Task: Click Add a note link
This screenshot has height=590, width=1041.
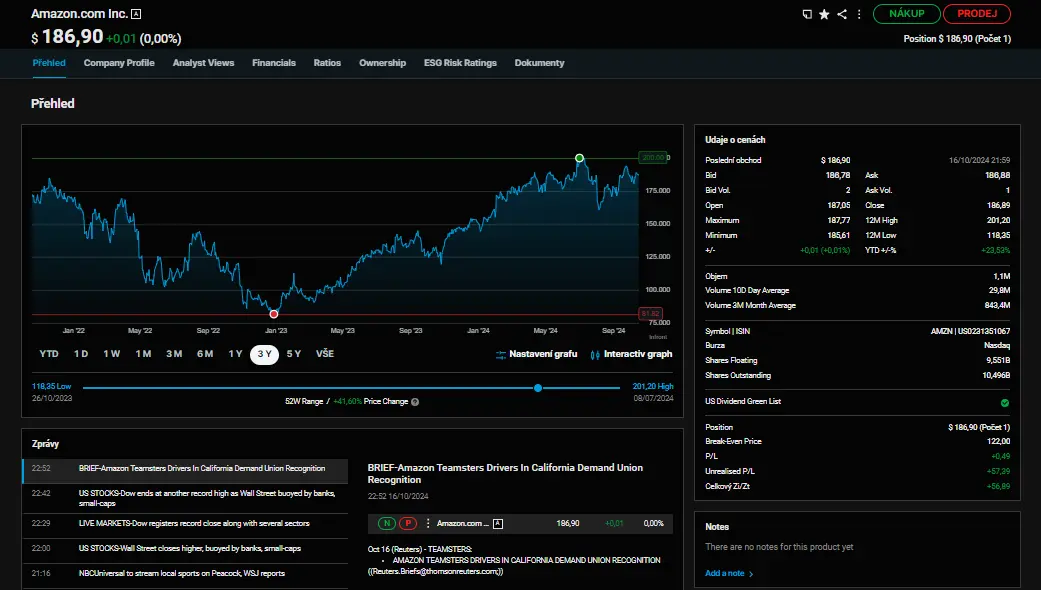Action: pos(724,573)
